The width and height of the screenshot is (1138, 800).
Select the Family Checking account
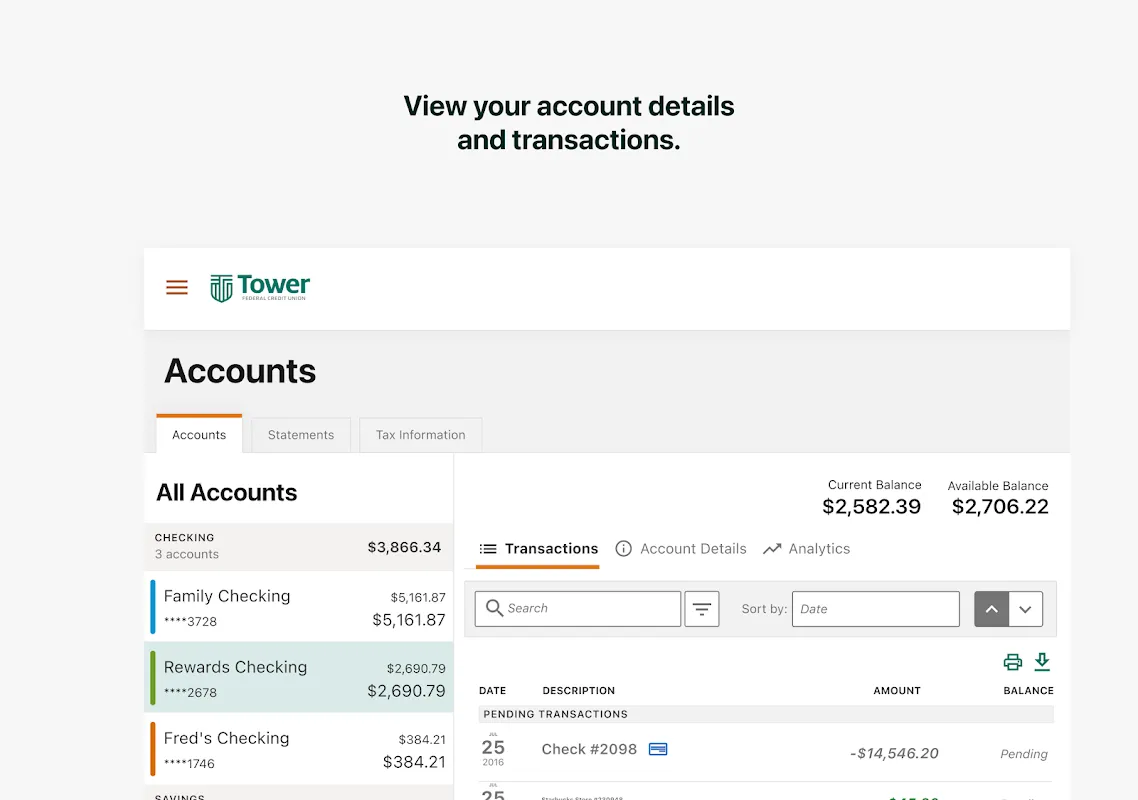tap(300, 607)
